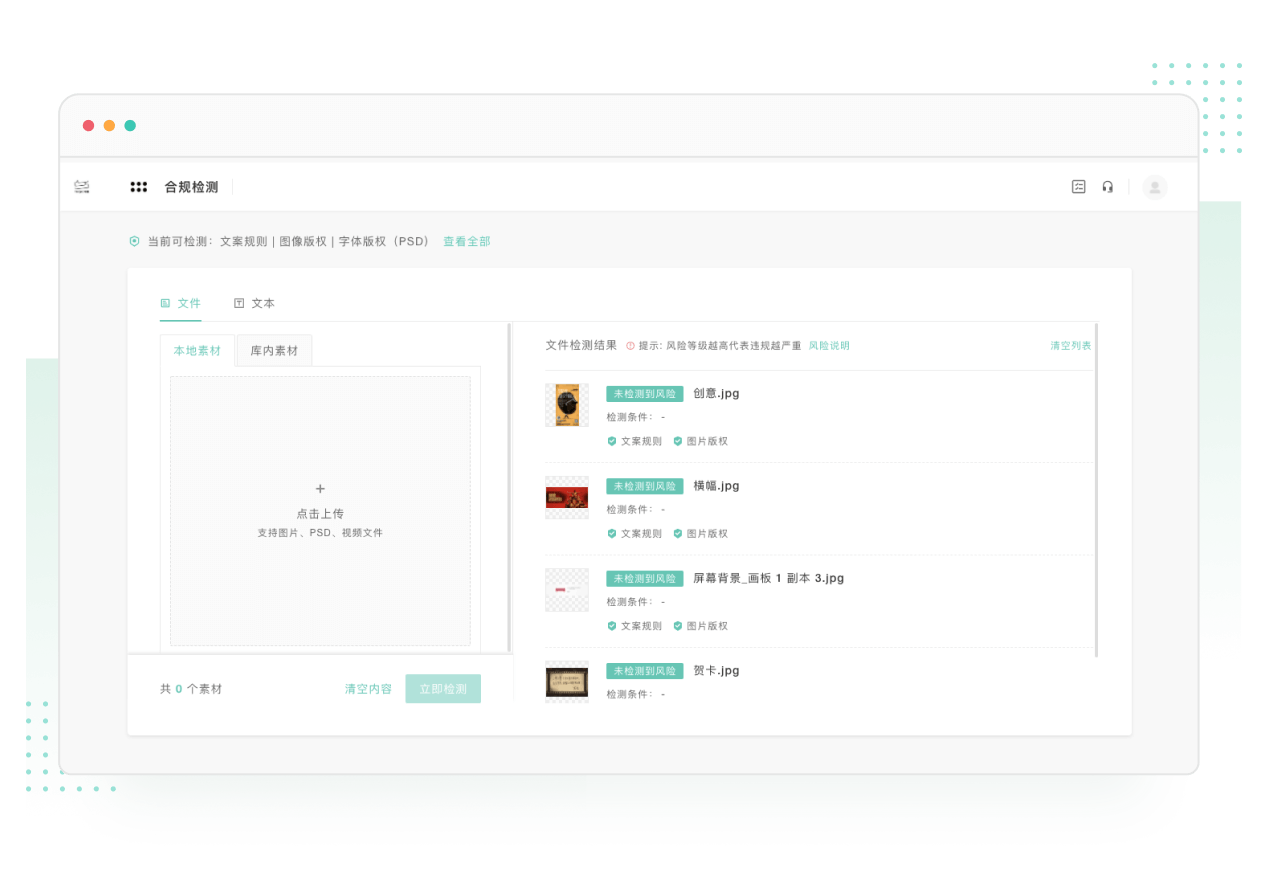Click the results list vertical scrollbar
The height and width of the screenshot is (880, 1280).
point(1097,490)
